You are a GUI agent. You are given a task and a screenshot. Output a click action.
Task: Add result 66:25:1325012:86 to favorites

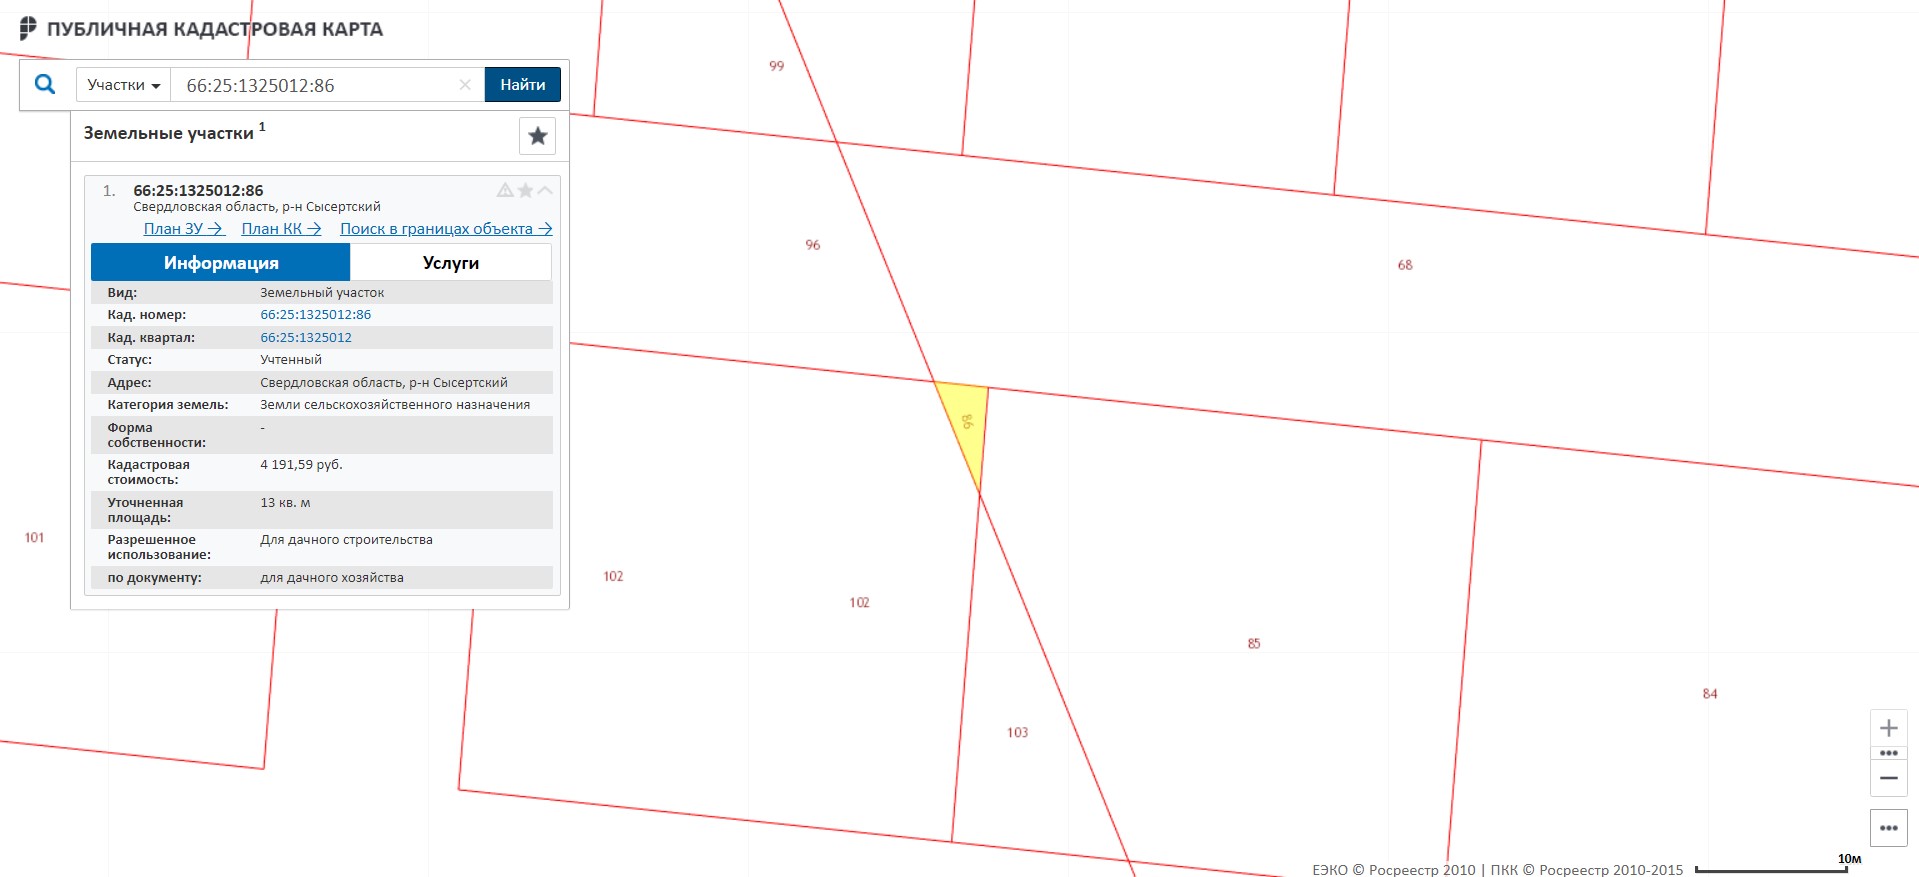tap(525, 190)
